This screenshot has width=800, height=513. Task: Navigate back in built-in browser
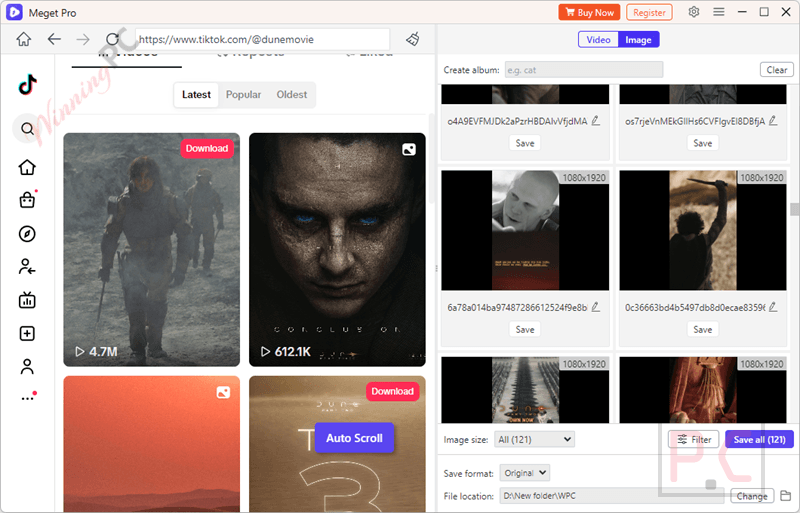[x=54, y=39]
